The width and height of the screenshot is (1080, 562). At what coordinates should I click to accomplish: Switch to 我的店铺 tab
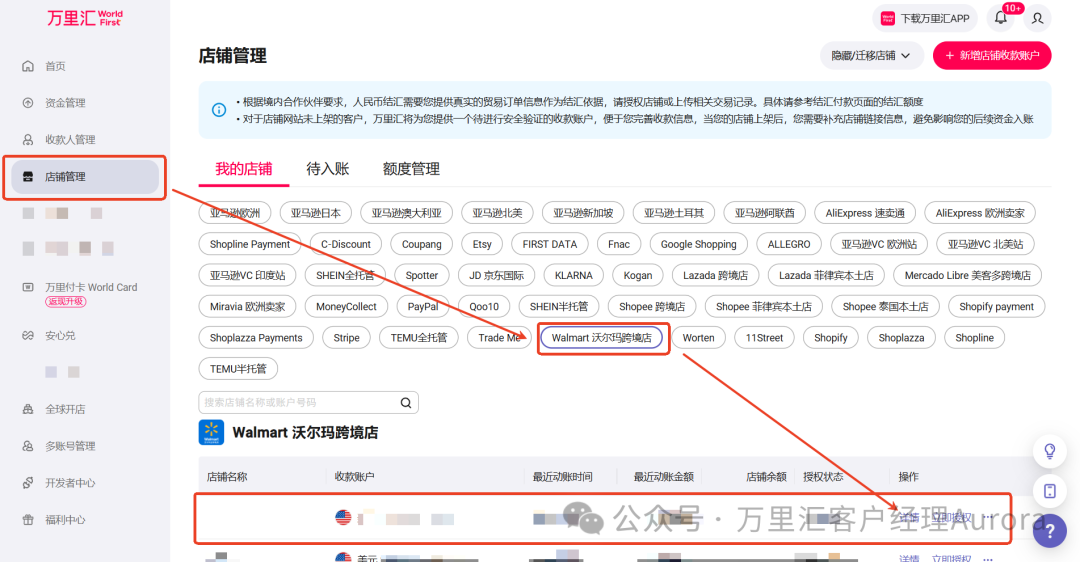click(244, 169)
